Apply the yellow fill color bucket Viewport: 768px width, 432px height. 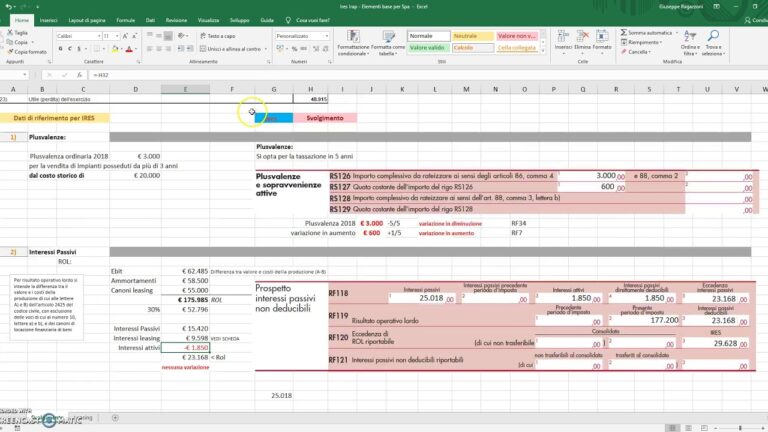point(115,49)
